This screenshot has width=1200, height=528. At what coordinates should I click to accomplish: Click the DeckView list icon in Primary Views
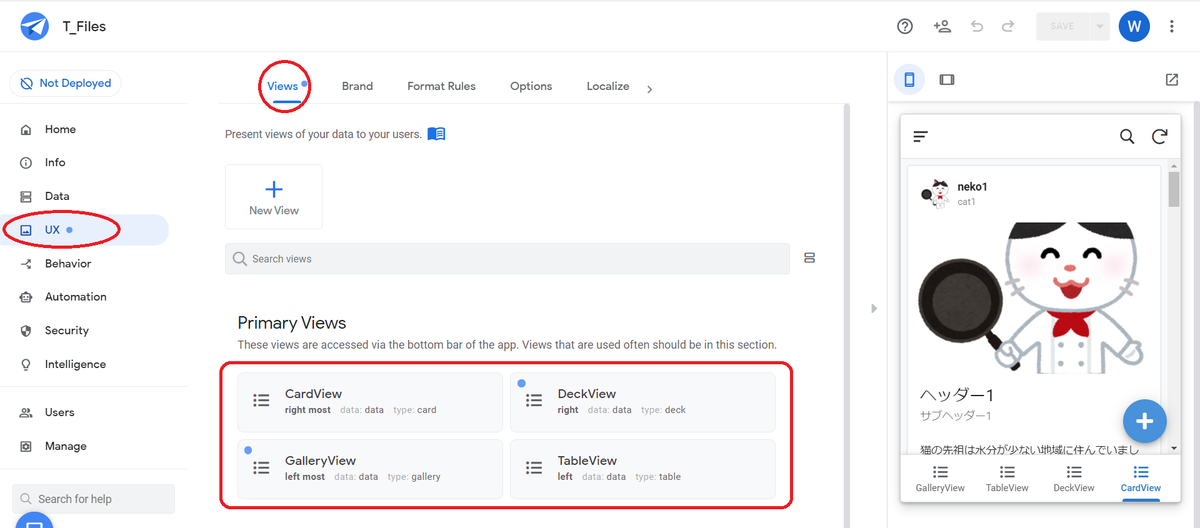coord(534,400)
